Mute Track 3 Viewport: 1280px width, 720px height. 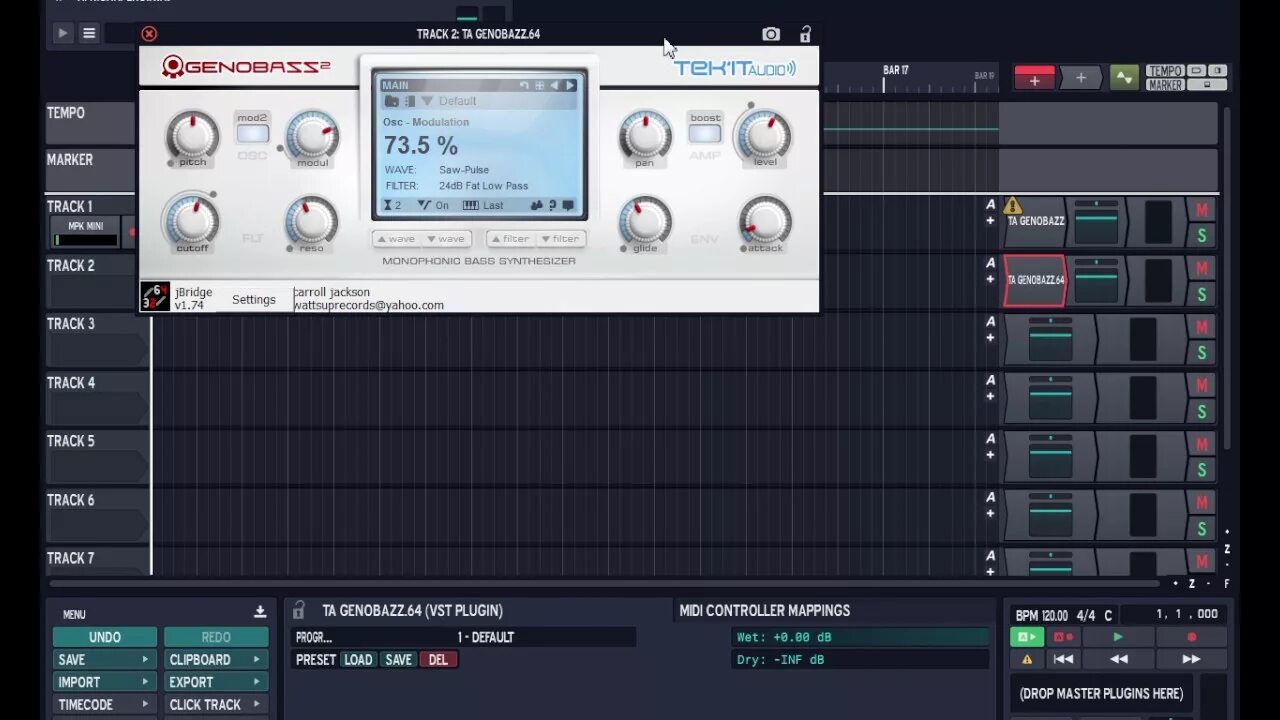1201,327
